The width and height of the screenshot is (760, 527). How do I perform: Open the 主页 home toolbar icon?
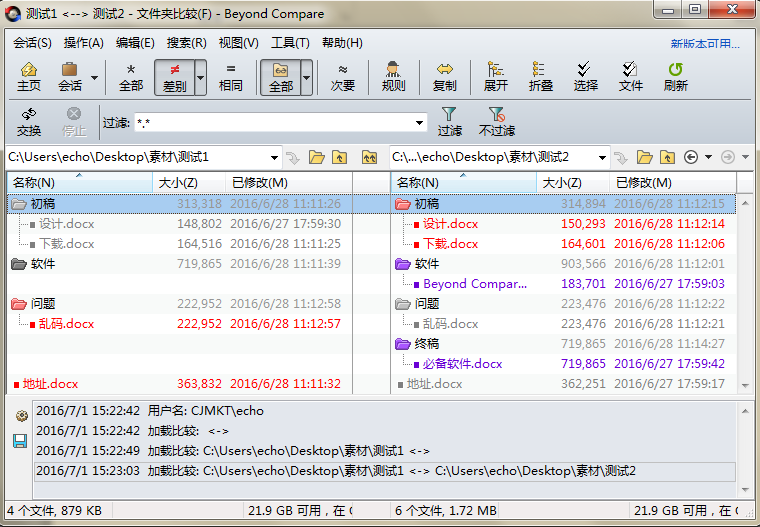click(29, 77)
